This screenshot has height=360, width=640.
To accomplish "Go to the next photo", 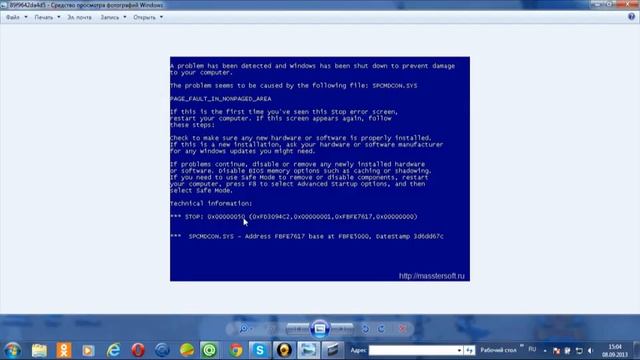I will point(342,329).
